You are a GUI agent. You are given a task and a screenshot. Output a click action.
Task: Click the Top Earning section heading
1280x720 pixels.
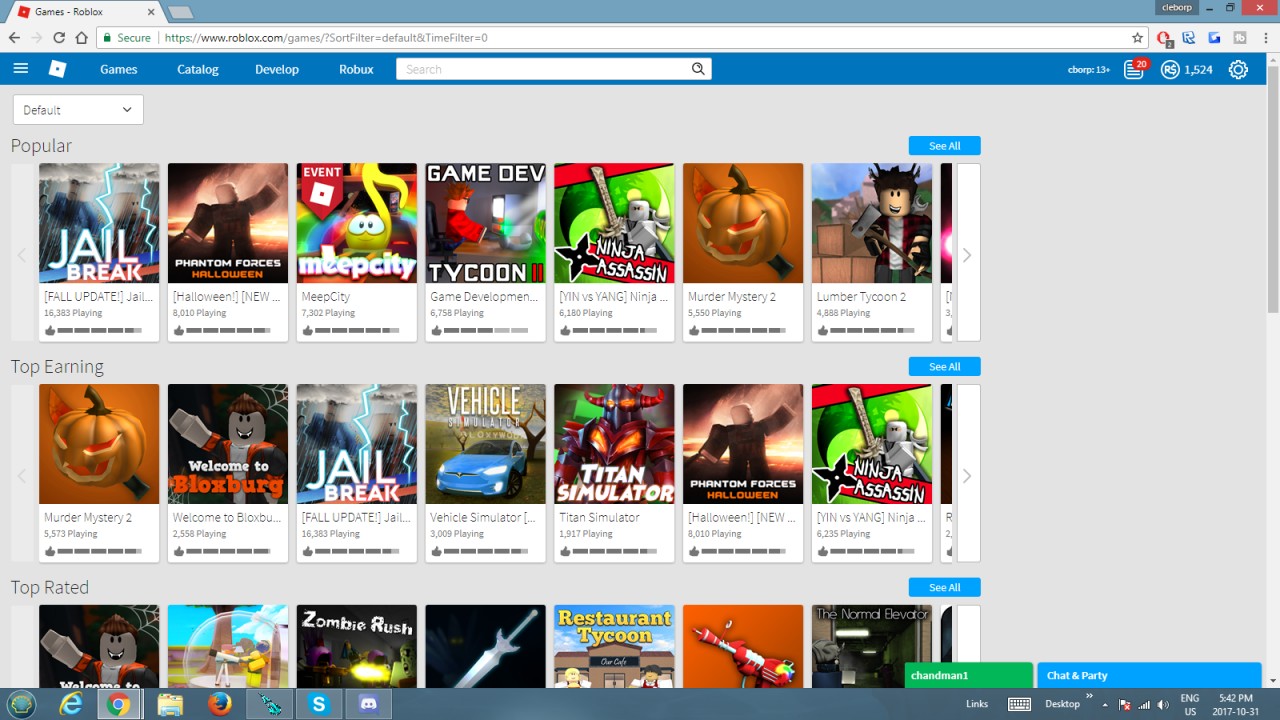click(57, 367)
